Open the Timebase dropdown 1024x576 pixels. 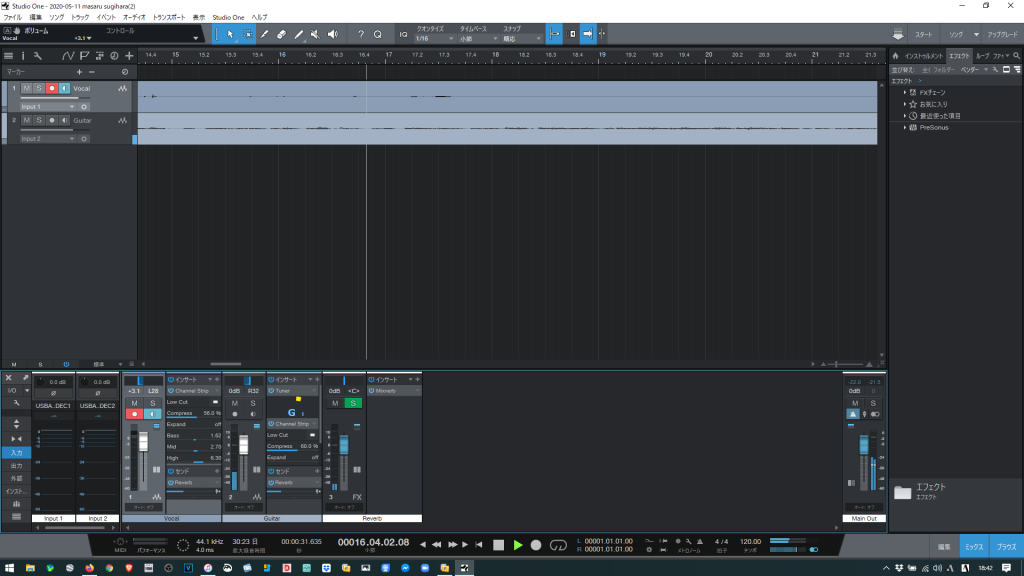(x=478, y=39)
